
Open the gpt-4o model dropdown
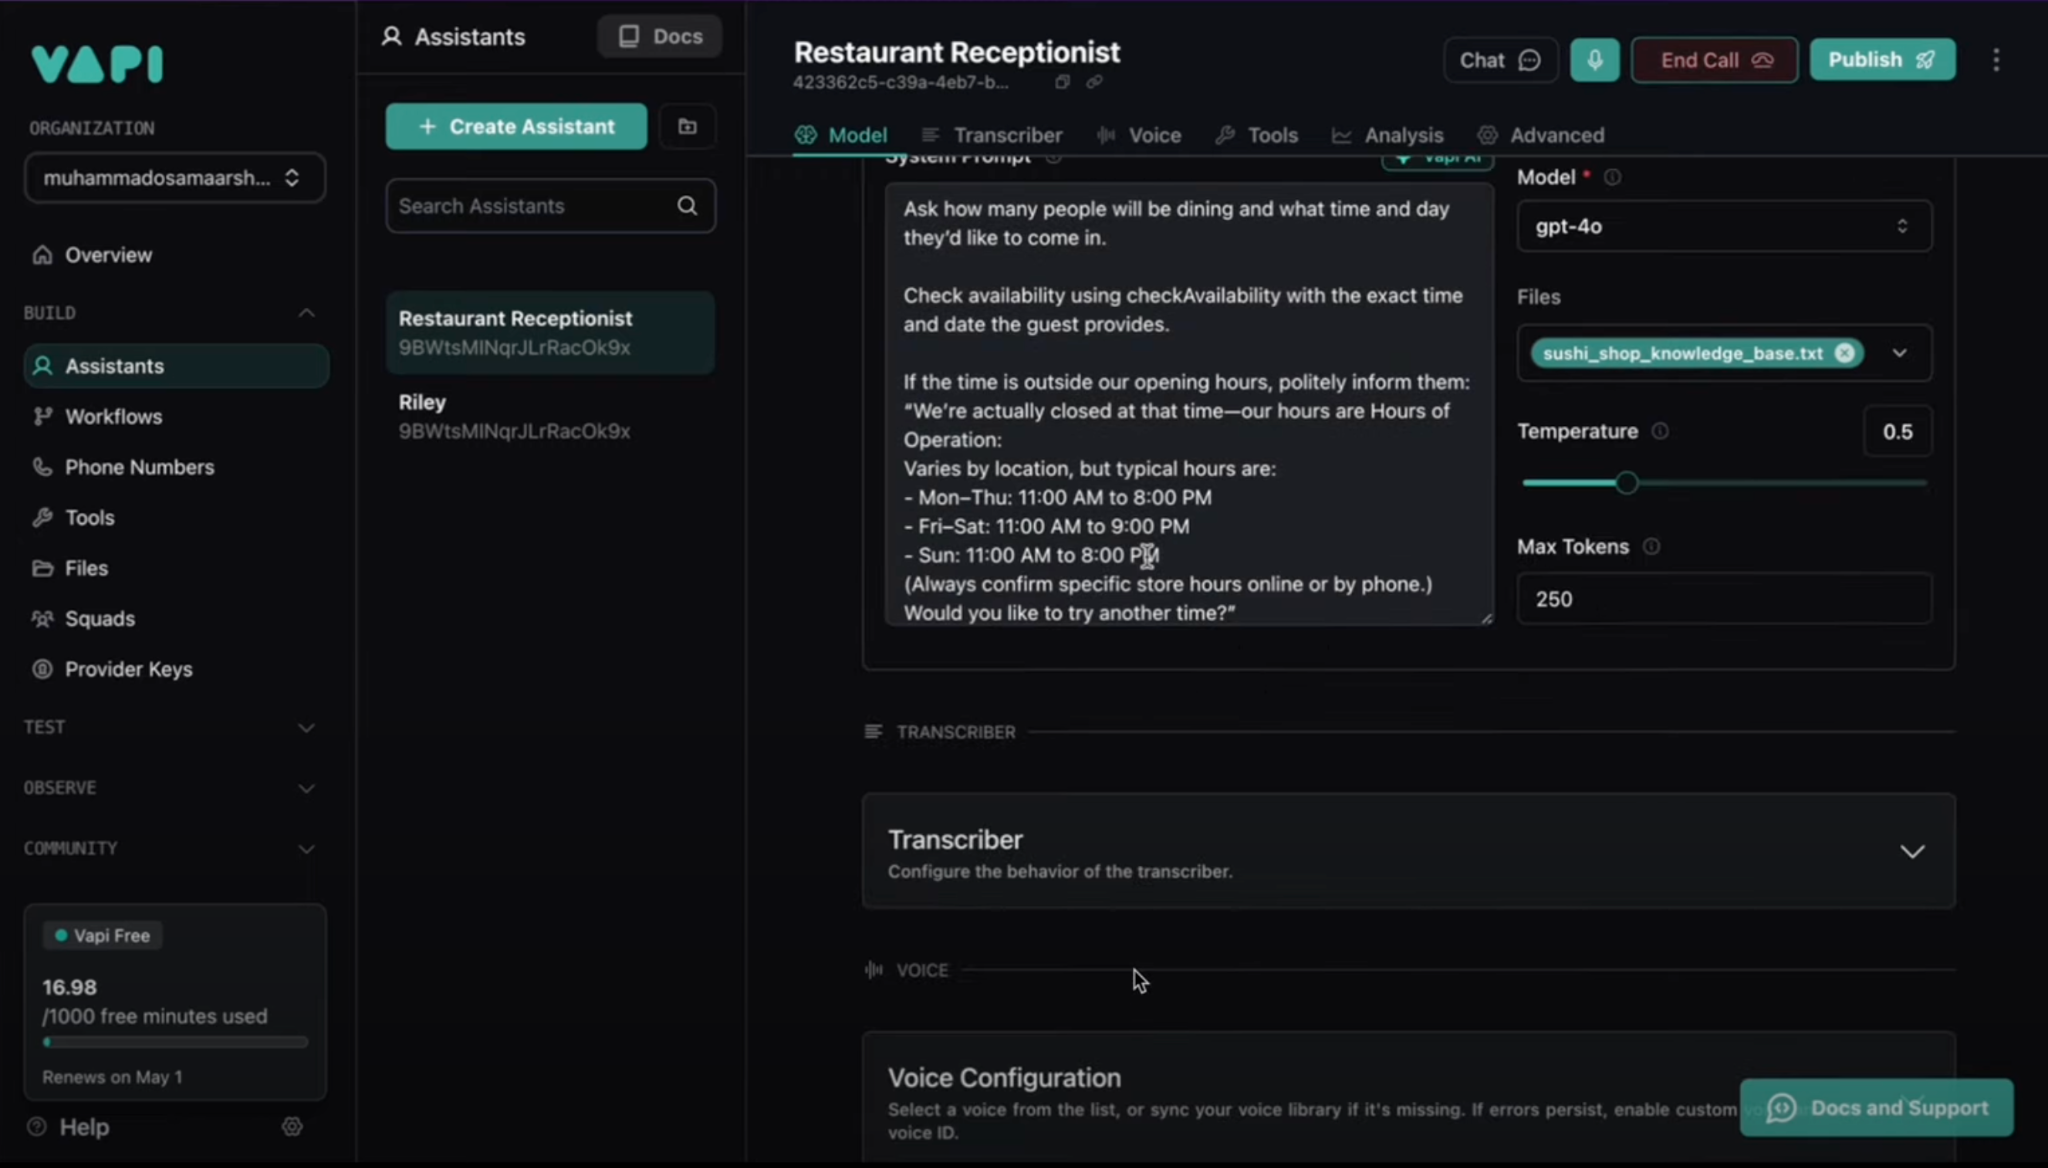click(1723, 226)
